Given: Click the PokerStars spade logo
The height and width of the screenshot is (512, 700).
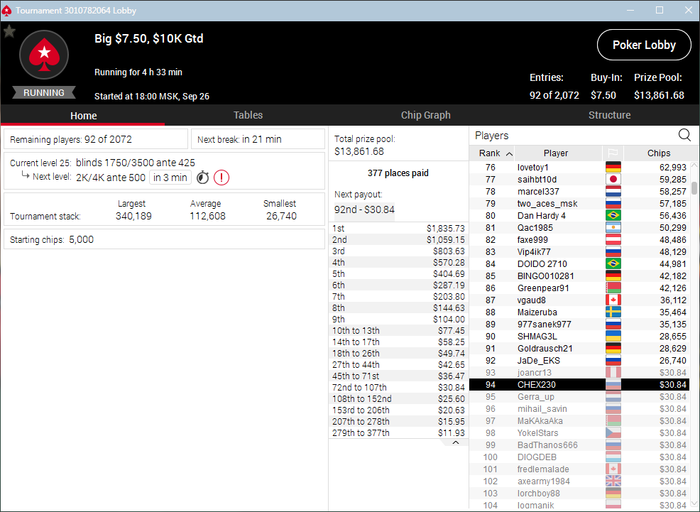Looking at the screenshot, I should (x=44, y=55).
